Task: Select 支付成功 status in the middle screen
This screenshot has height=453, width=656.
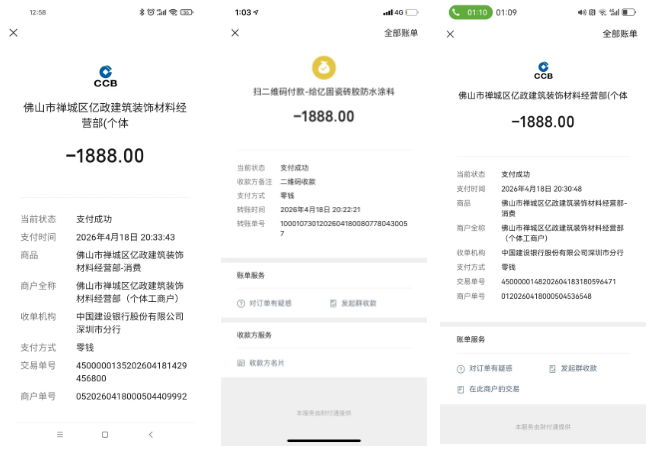Action: point(294,168)
